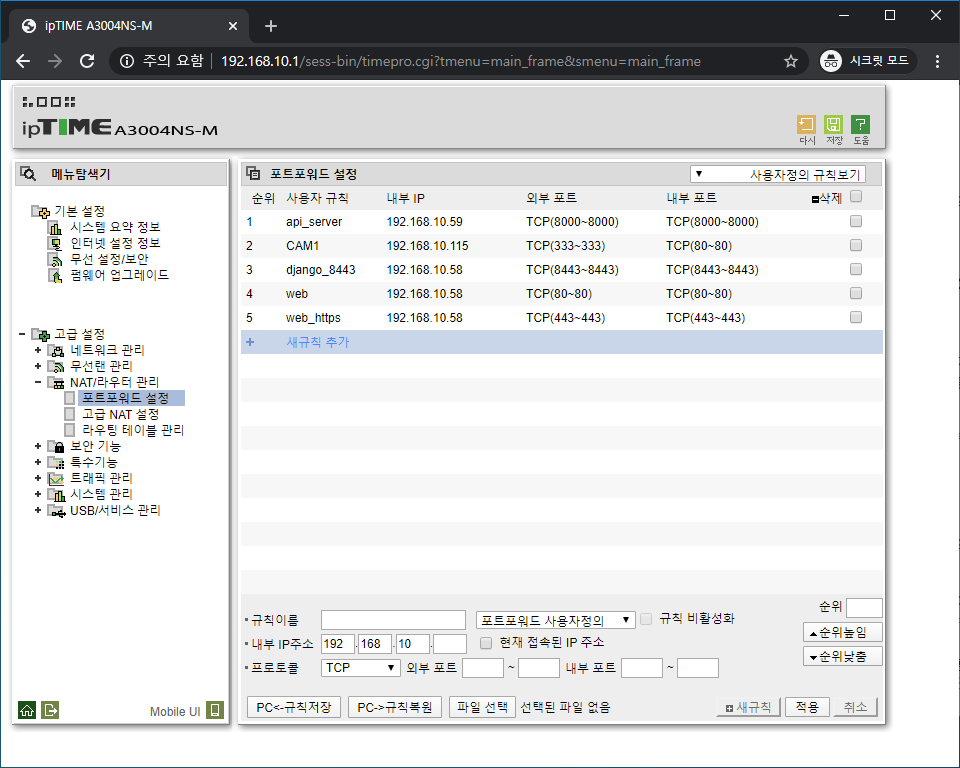Bookmark this page with star icon
This screenshot has width=960, height=768.
(791, 61)
